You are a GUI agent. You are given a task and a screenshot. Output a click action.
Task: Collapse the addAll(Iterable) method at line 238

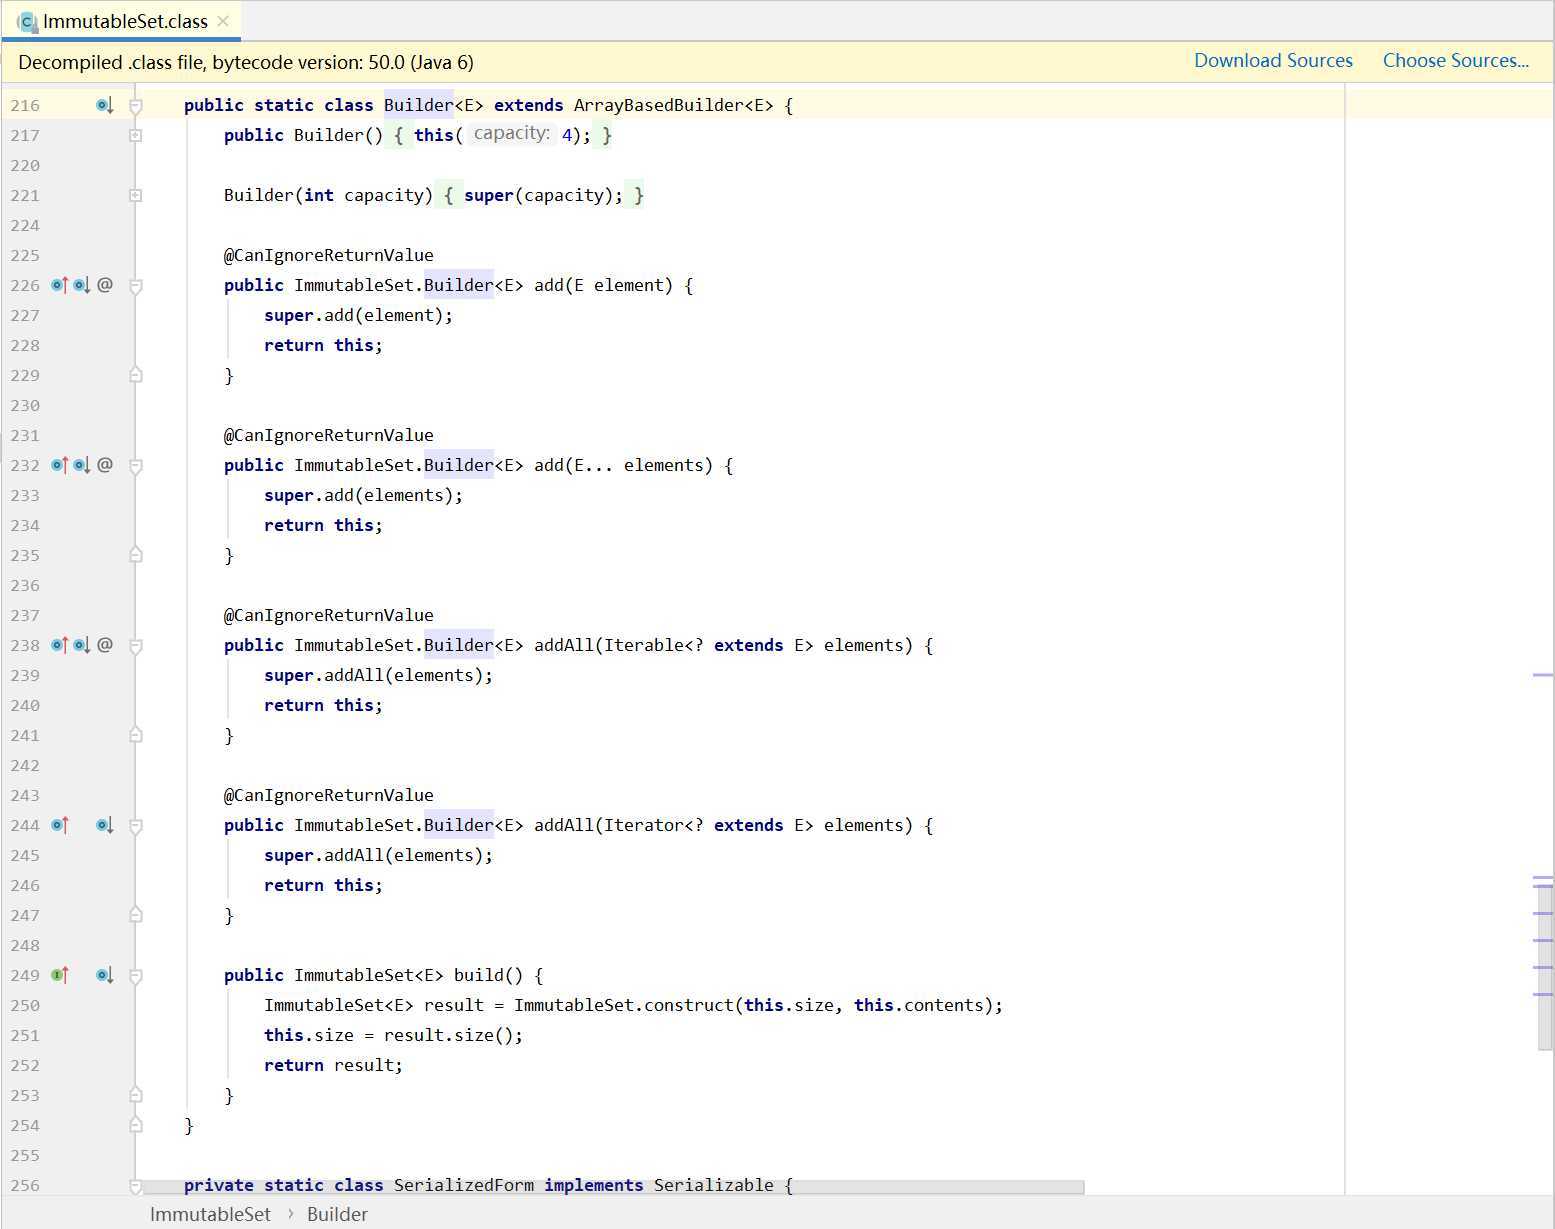tap(136, 646)
